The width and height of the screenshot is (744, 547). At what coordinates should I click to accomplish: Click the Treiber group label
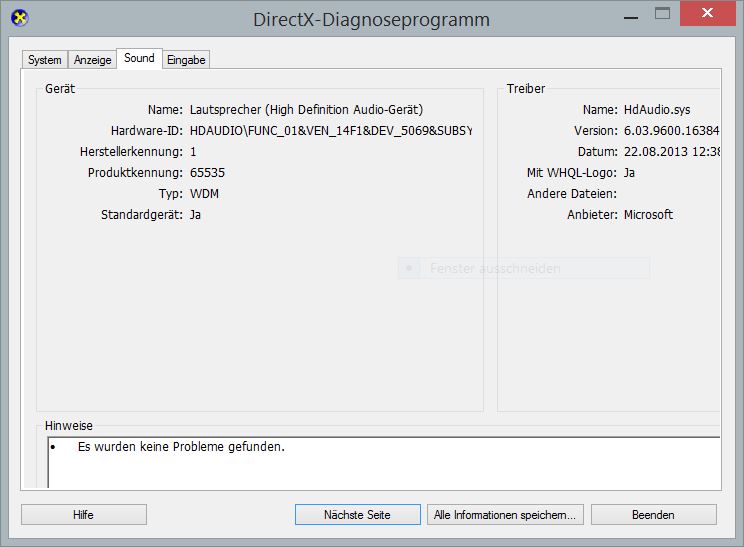526,89
